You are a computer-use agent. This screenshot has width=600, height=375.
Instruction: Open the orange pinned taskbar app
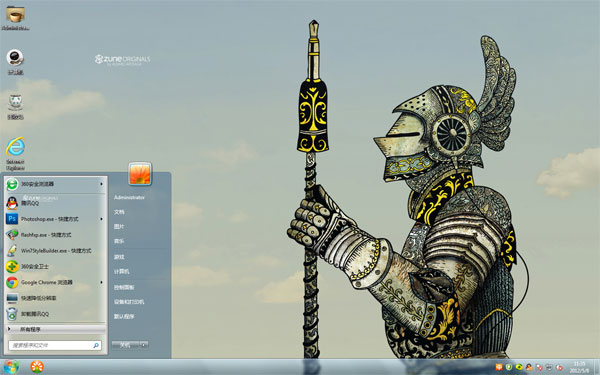point(37,367)
